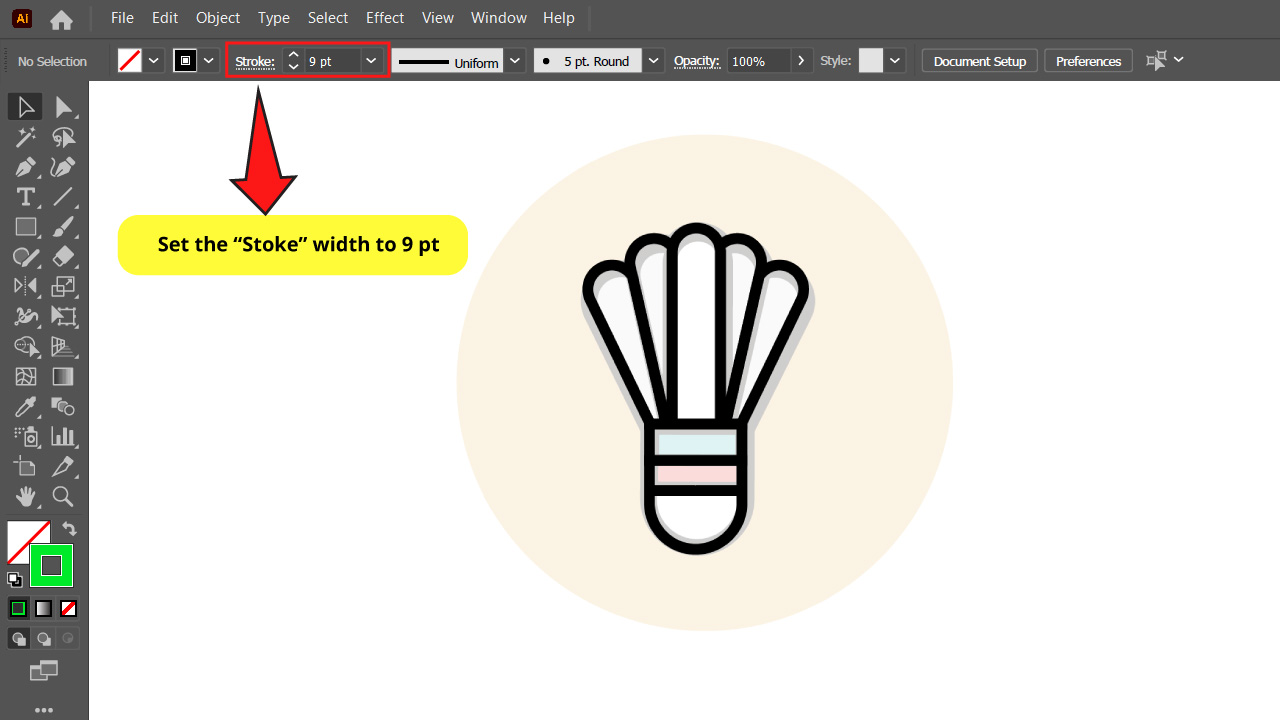
Task: Open the Preferences dialog
Action: point(1088,60)
